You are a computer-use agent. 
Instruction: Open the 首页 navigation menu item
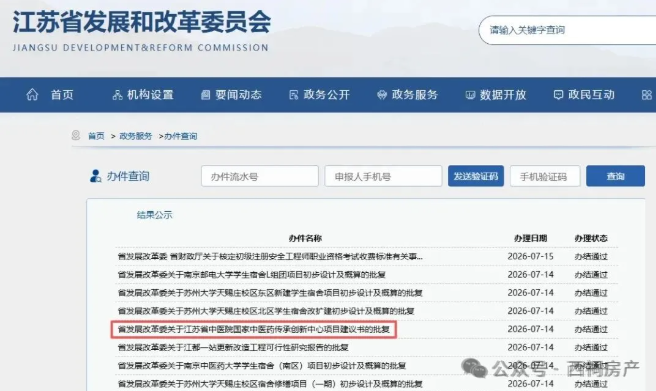click(62, 95)
